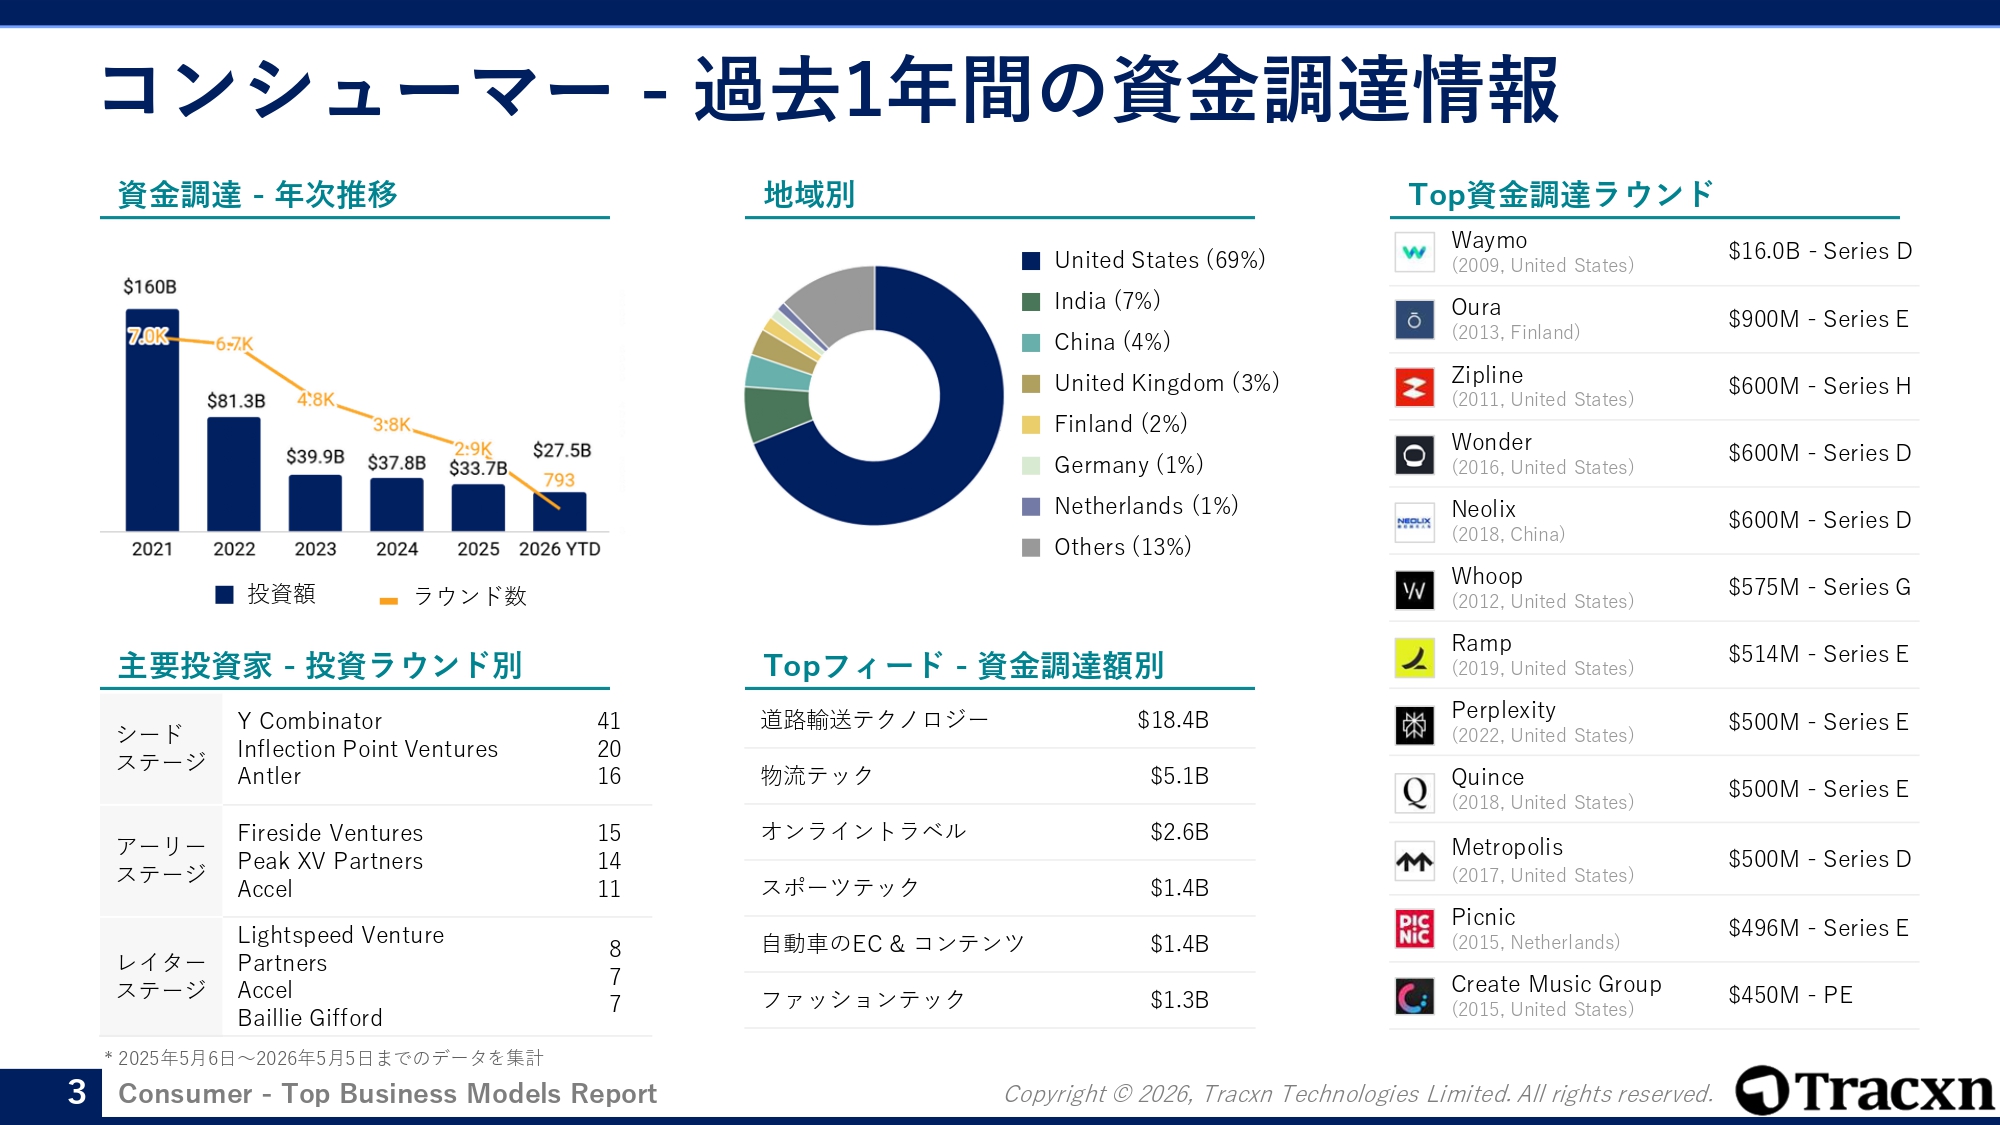Select the India legend color swatch
Viewport: 2000px width, 1125px height.
[1031, 302]
